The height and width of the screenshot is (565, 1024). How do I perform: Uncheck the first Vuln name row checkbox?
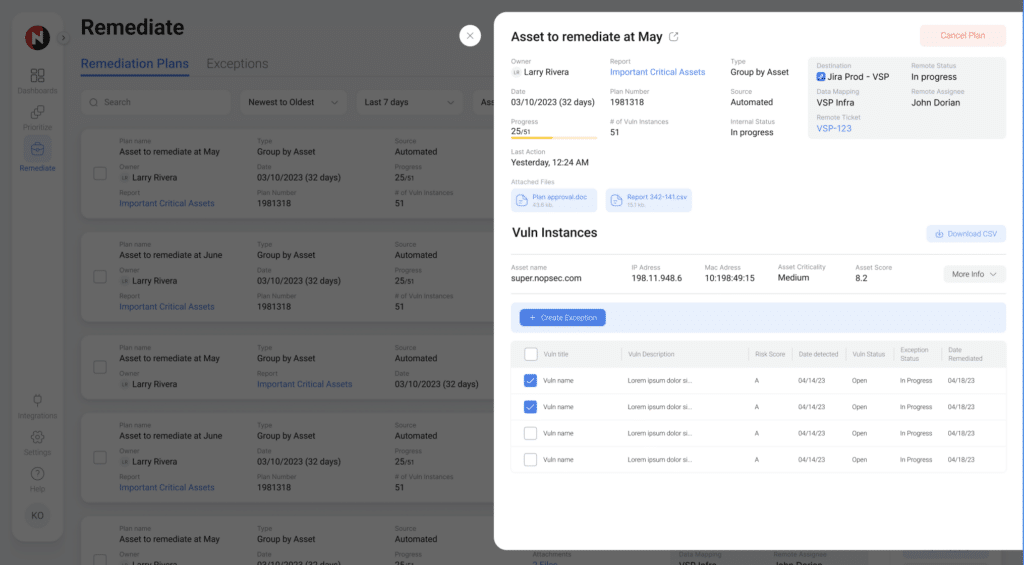click(x=530, y=381)
